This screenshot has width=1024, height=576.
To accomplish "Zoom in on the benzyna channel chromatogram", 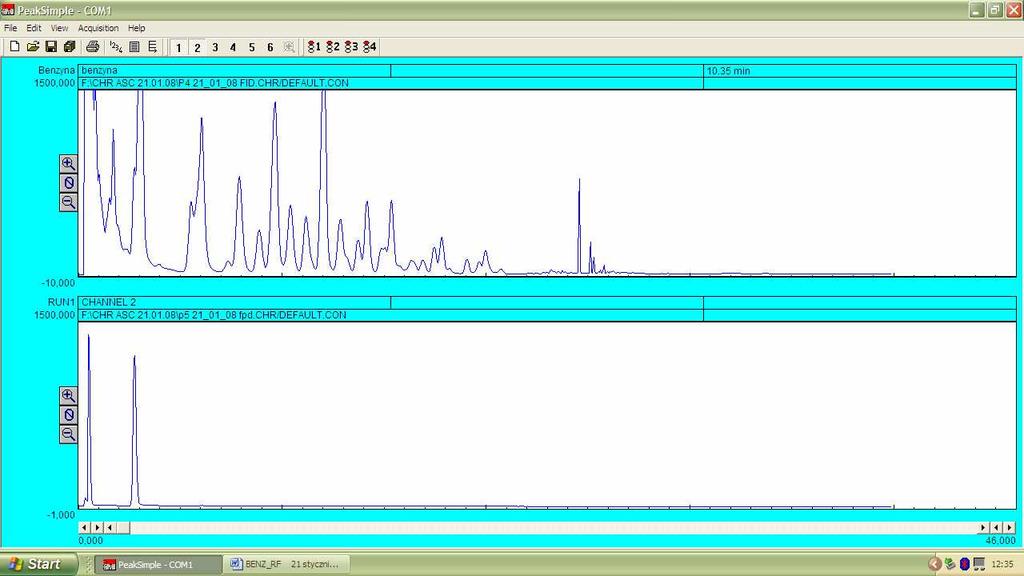I will click(68, 163).
